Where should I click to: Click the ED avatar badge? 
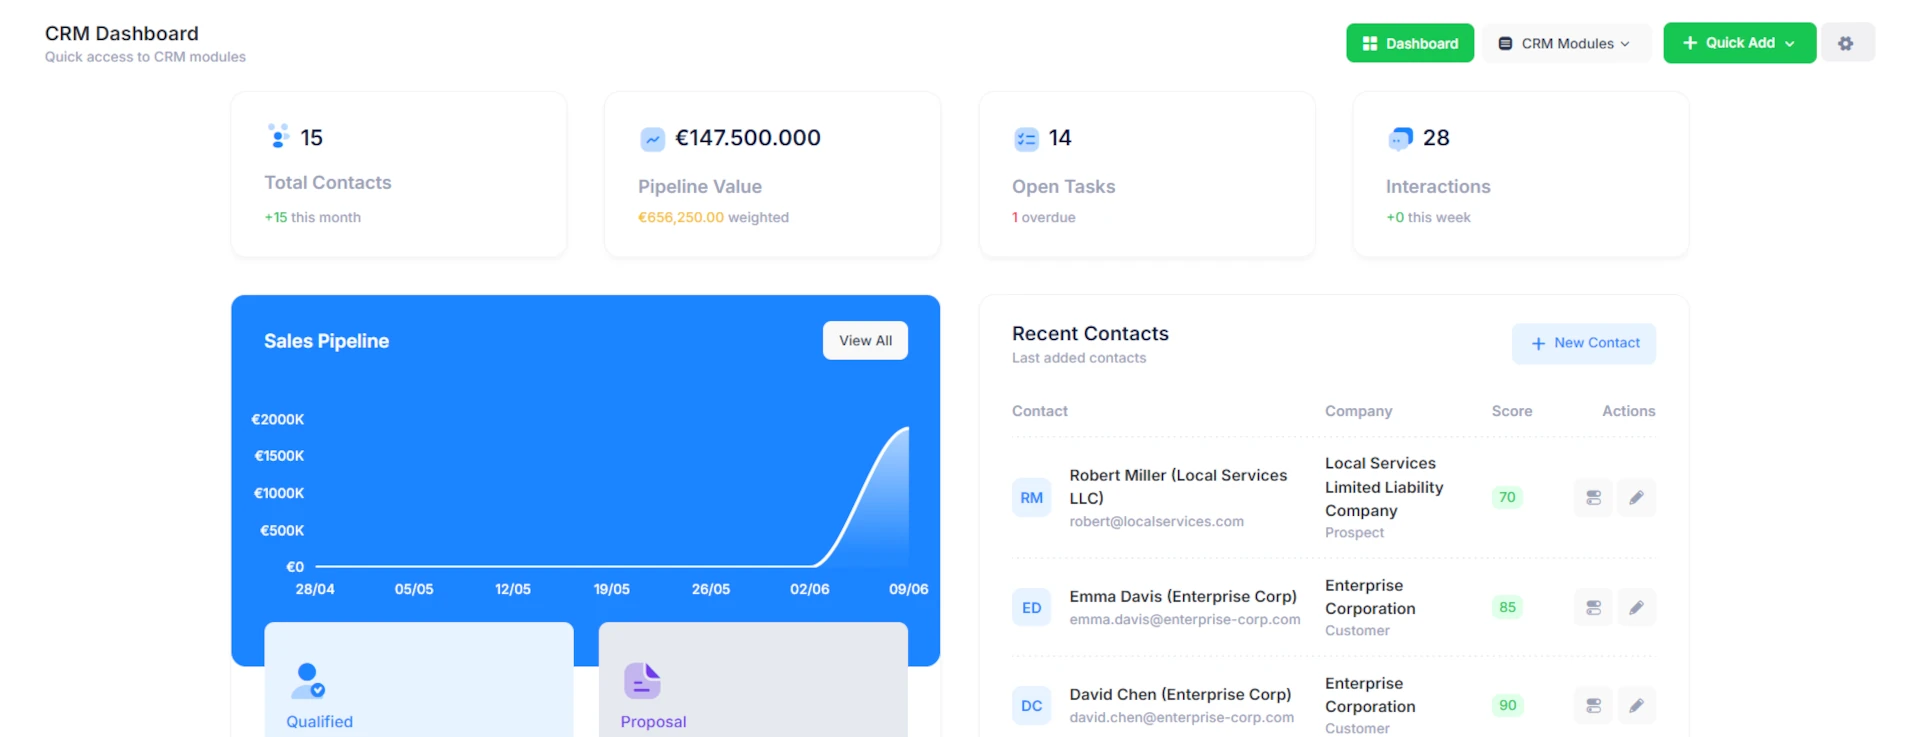click(x=1031, y=607)
